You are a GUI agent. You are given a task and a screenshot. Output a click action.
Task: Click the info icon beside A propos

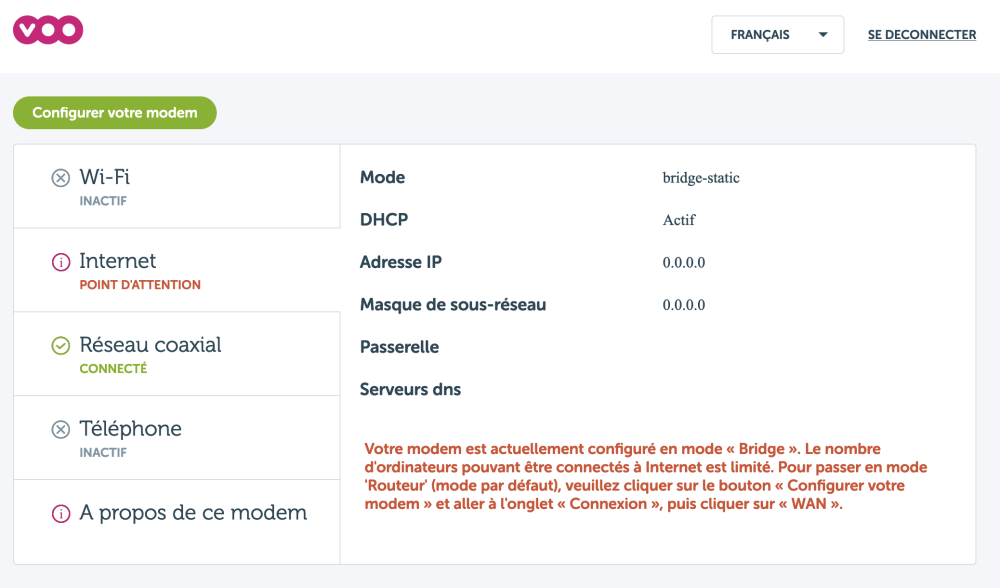tap(61, 514)
